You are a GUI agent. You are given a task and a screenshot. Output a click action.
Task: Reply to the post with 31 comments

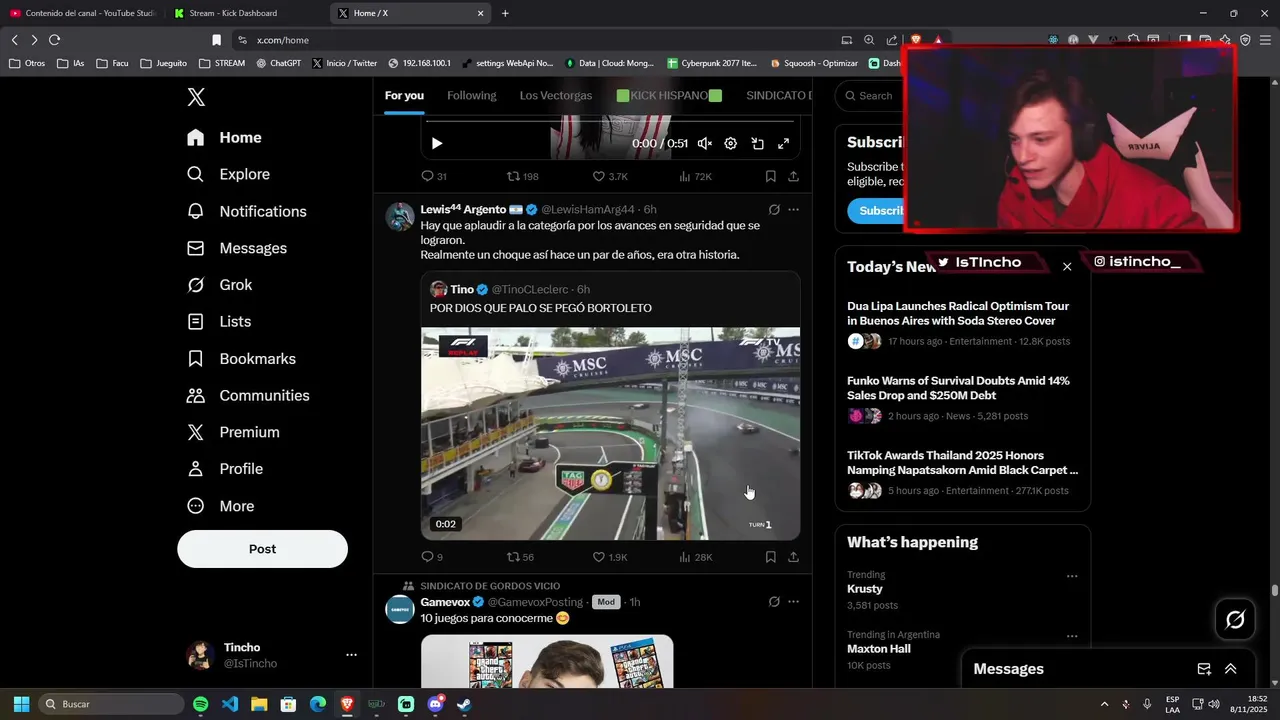point(433,176)
